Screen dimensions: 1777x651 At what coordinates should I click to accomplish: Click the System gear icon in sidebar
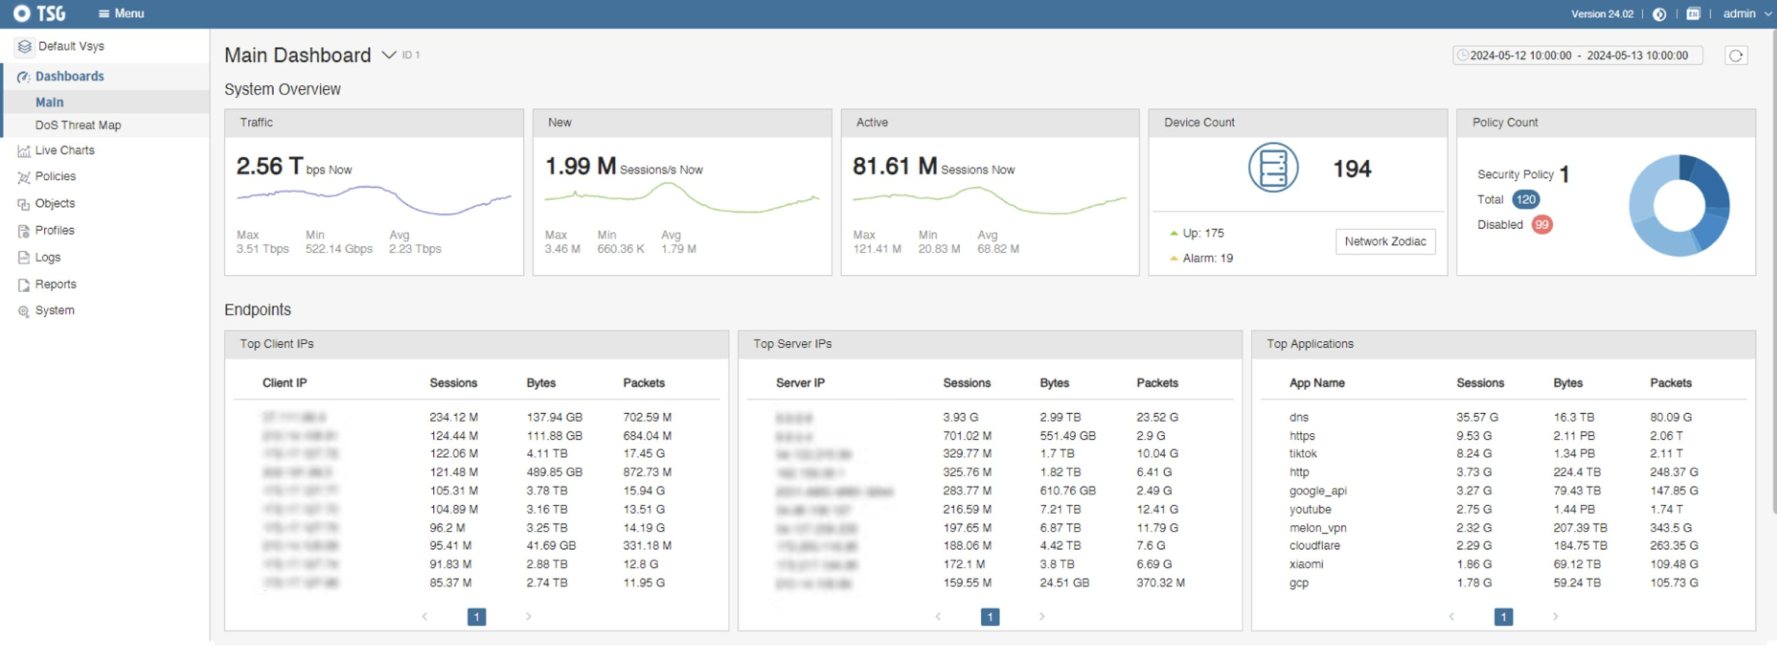click(23, 311)
